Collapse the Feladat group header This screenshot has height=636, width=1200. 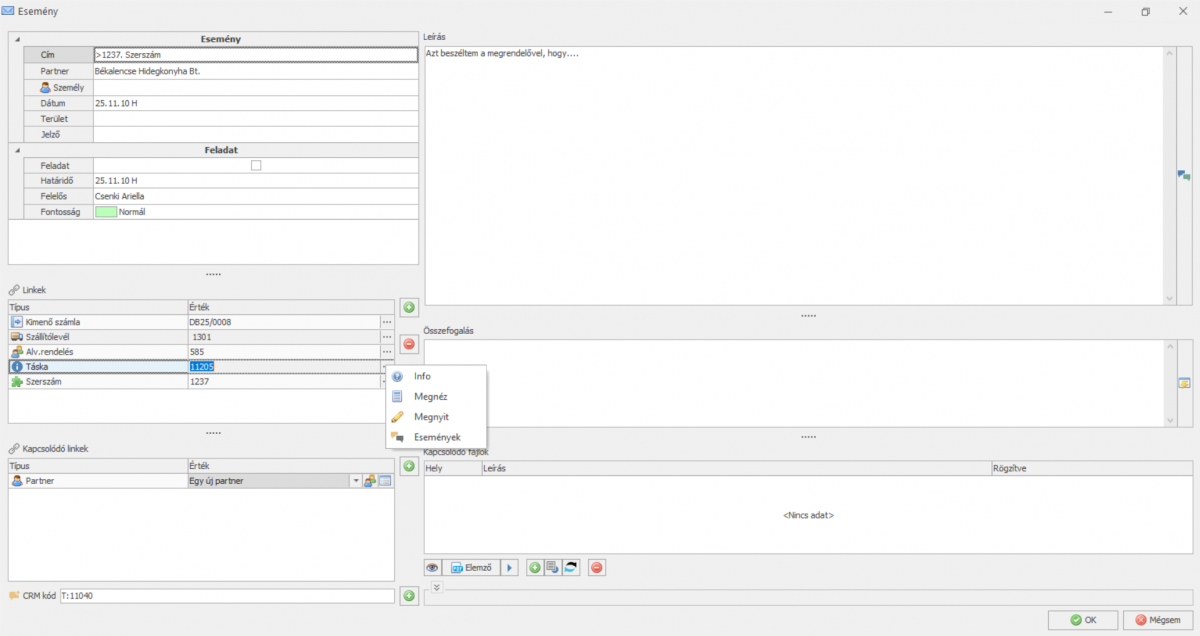18,149
